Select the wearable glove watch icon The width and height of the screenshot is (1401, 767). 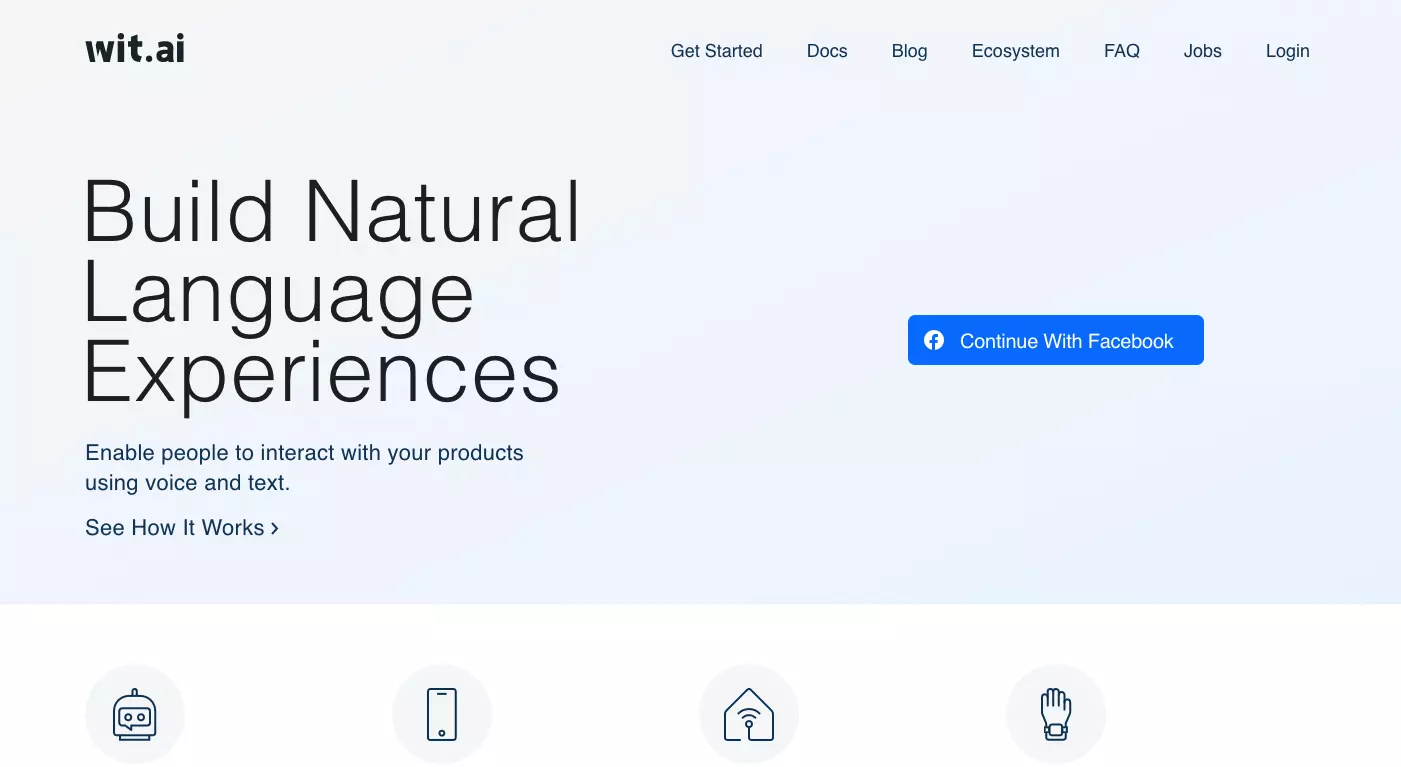point(1056,714)
